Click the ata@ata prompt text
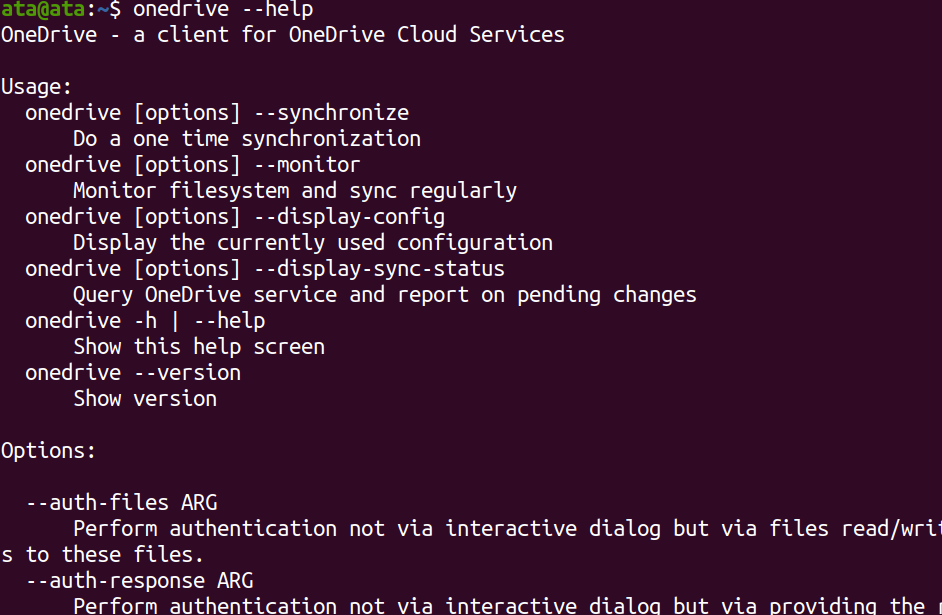Image resolution: width=942 pixels, height=615 pixels. [43, 9]
